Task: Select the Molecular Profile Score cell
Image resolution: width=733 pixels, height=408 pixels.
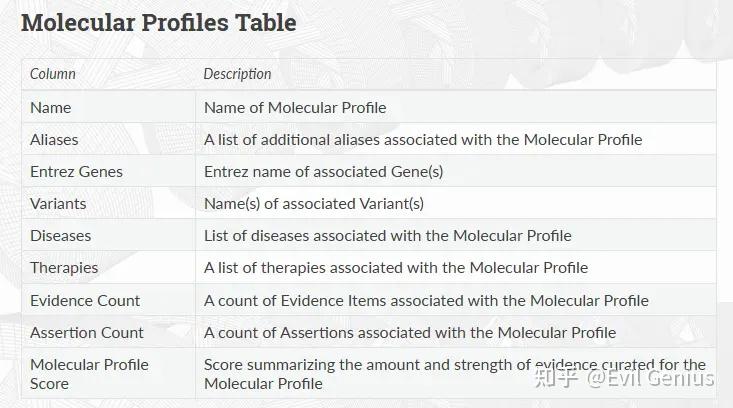Action: [x=89, y=373]
